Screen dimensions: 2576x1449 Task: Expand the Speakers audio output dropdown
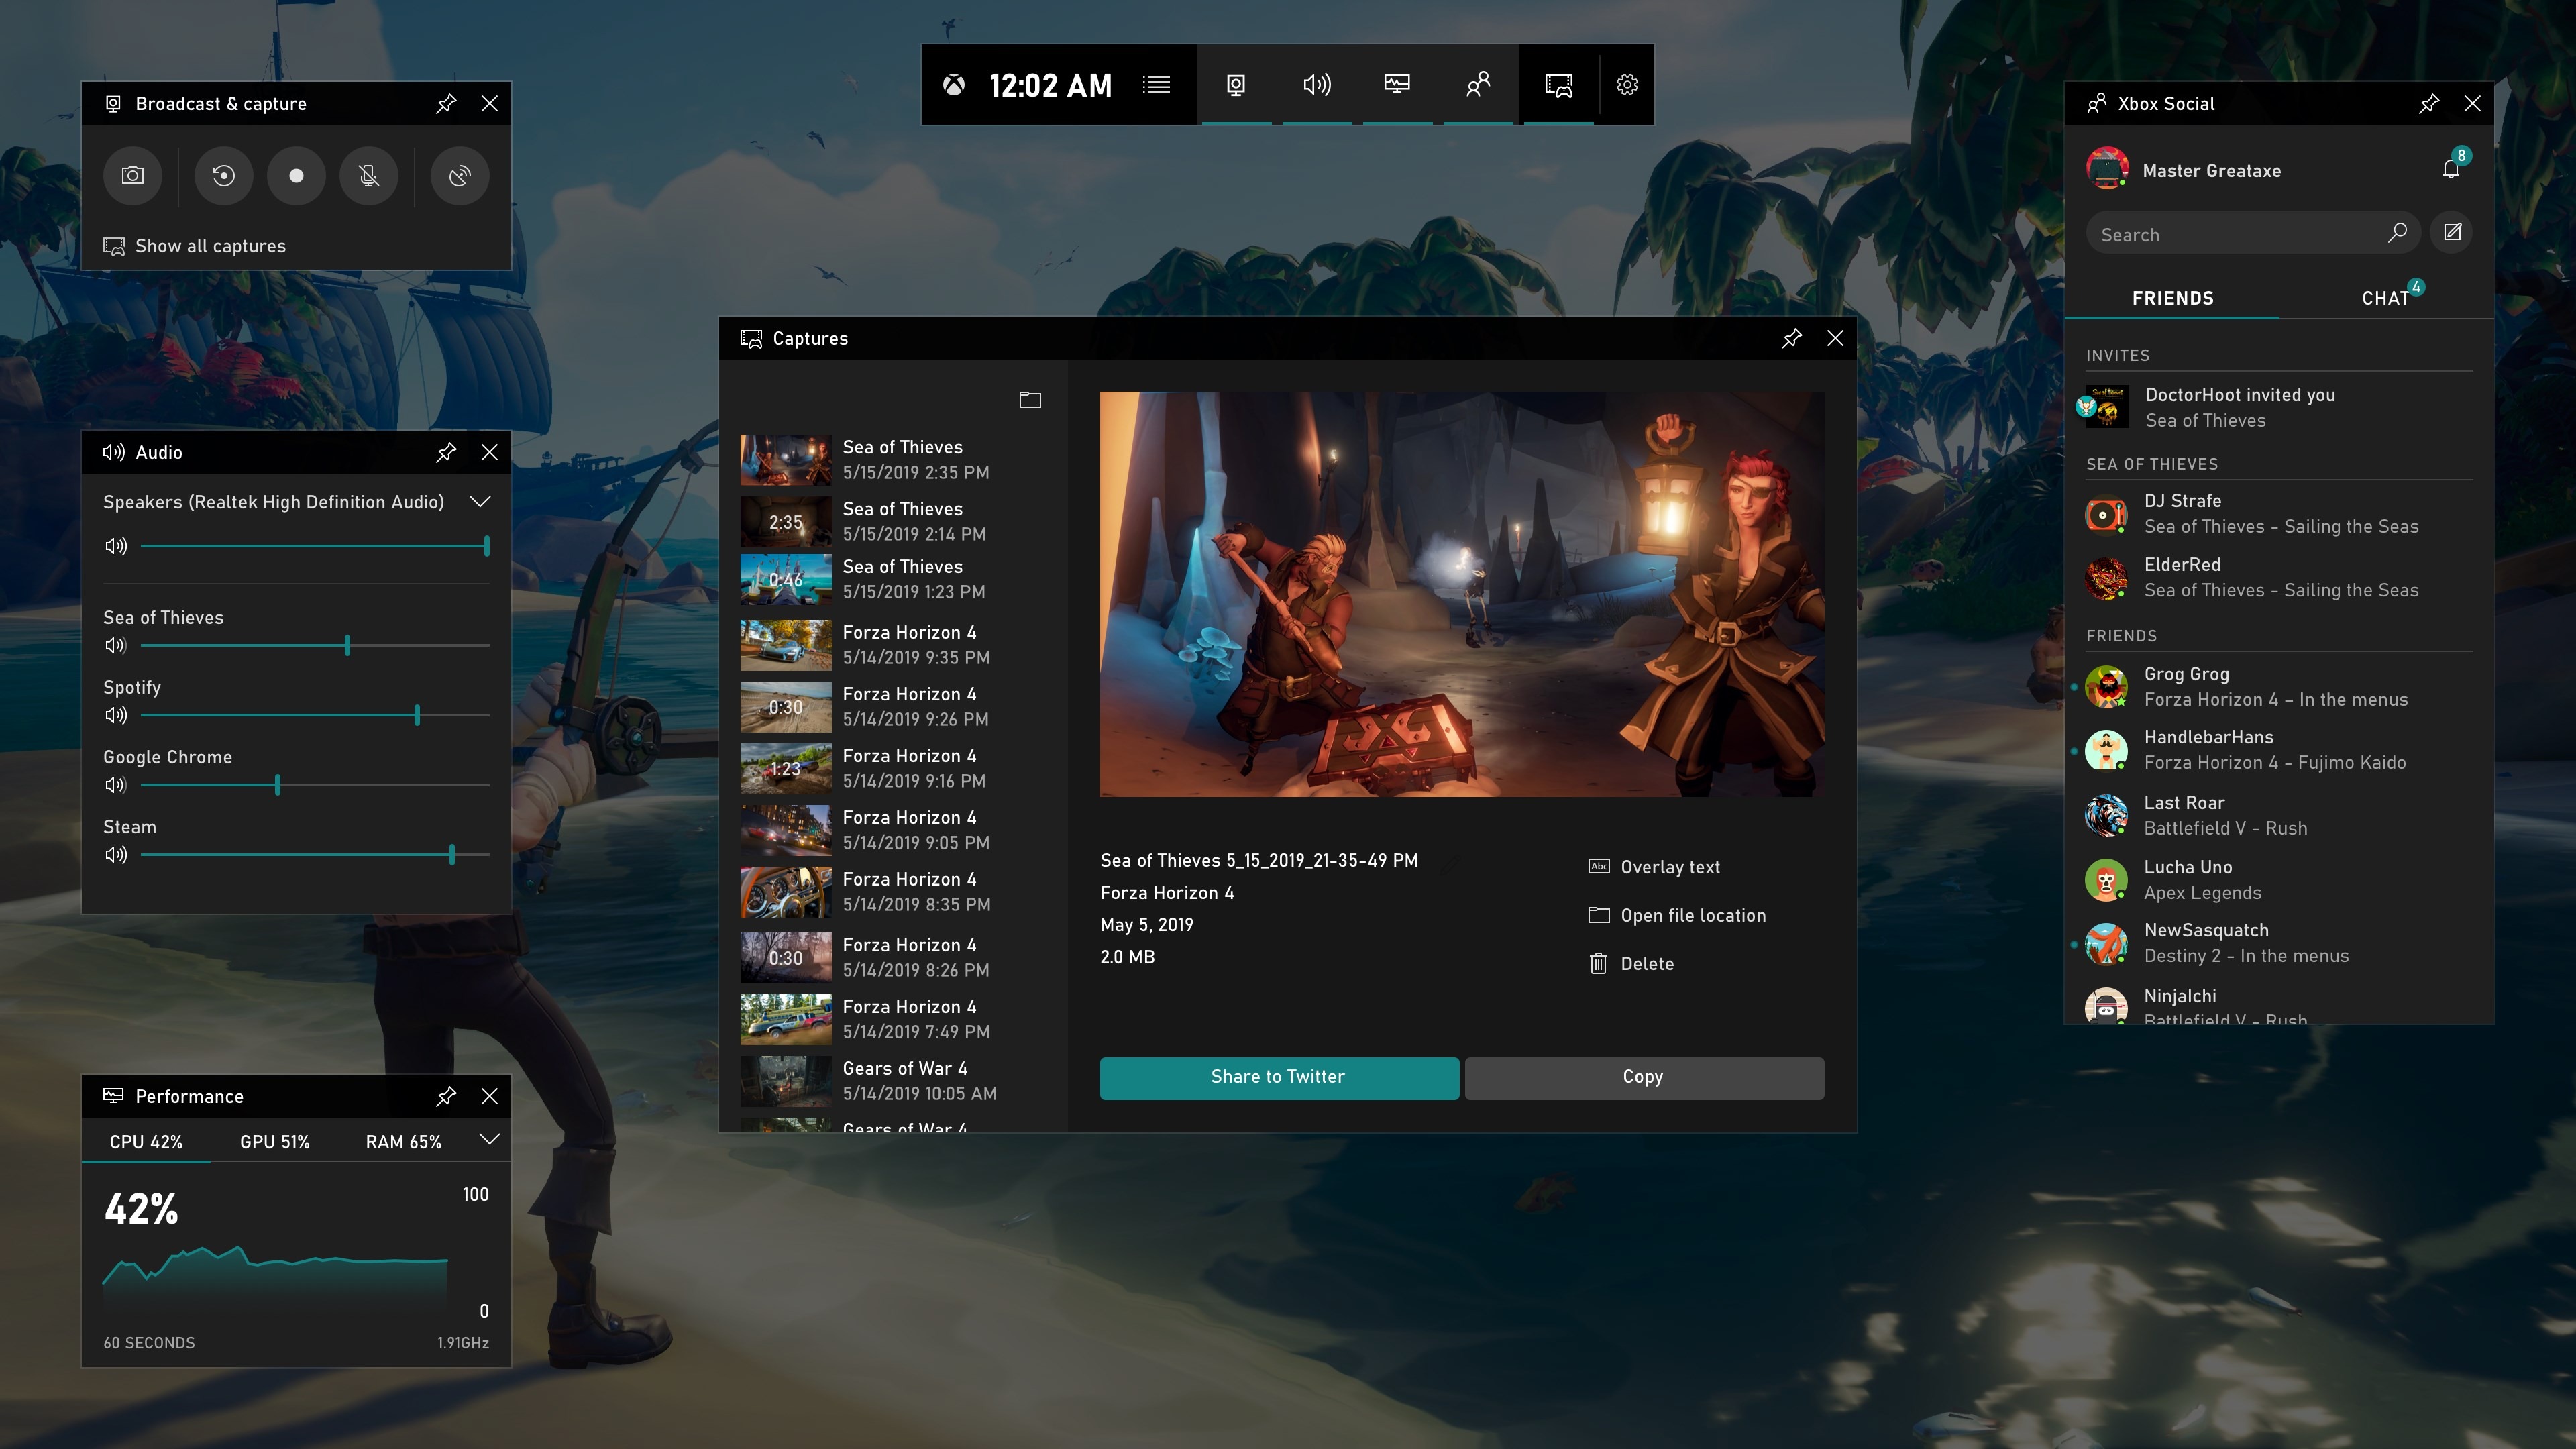point(481,500)
